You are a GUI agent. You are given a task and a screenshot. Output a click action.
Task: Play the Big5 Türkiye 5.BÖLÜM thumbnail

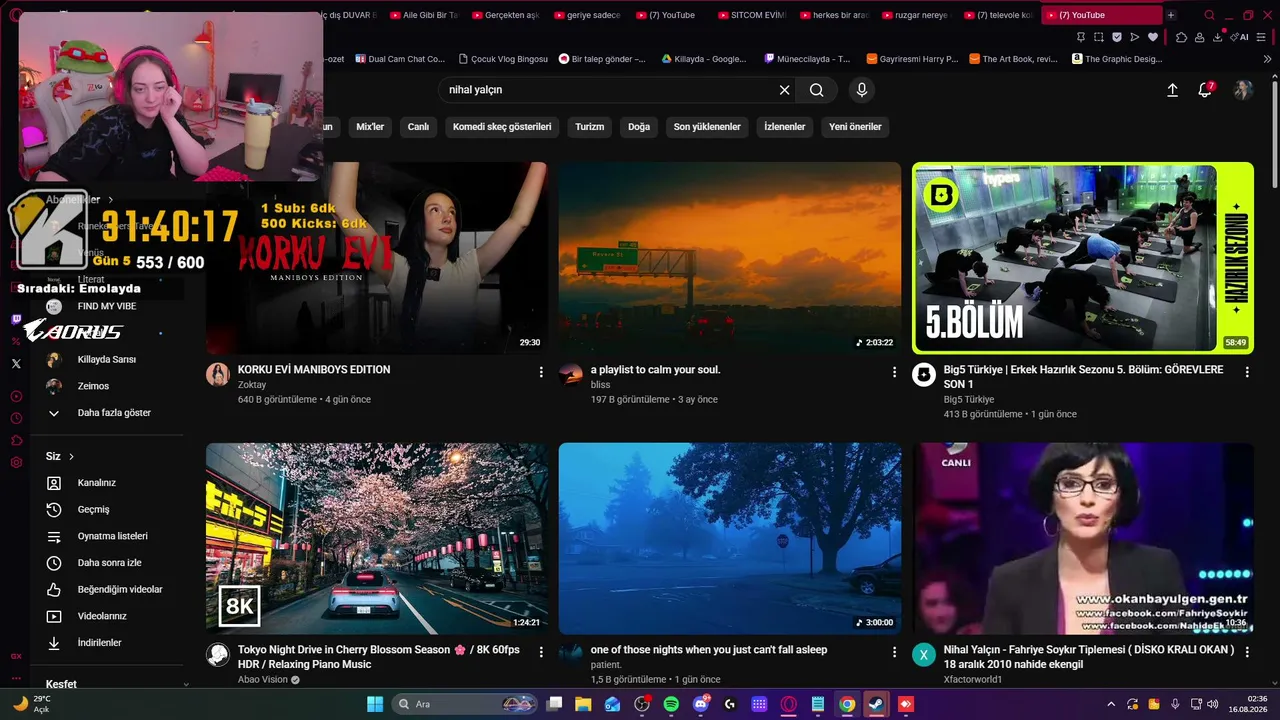1083,258
